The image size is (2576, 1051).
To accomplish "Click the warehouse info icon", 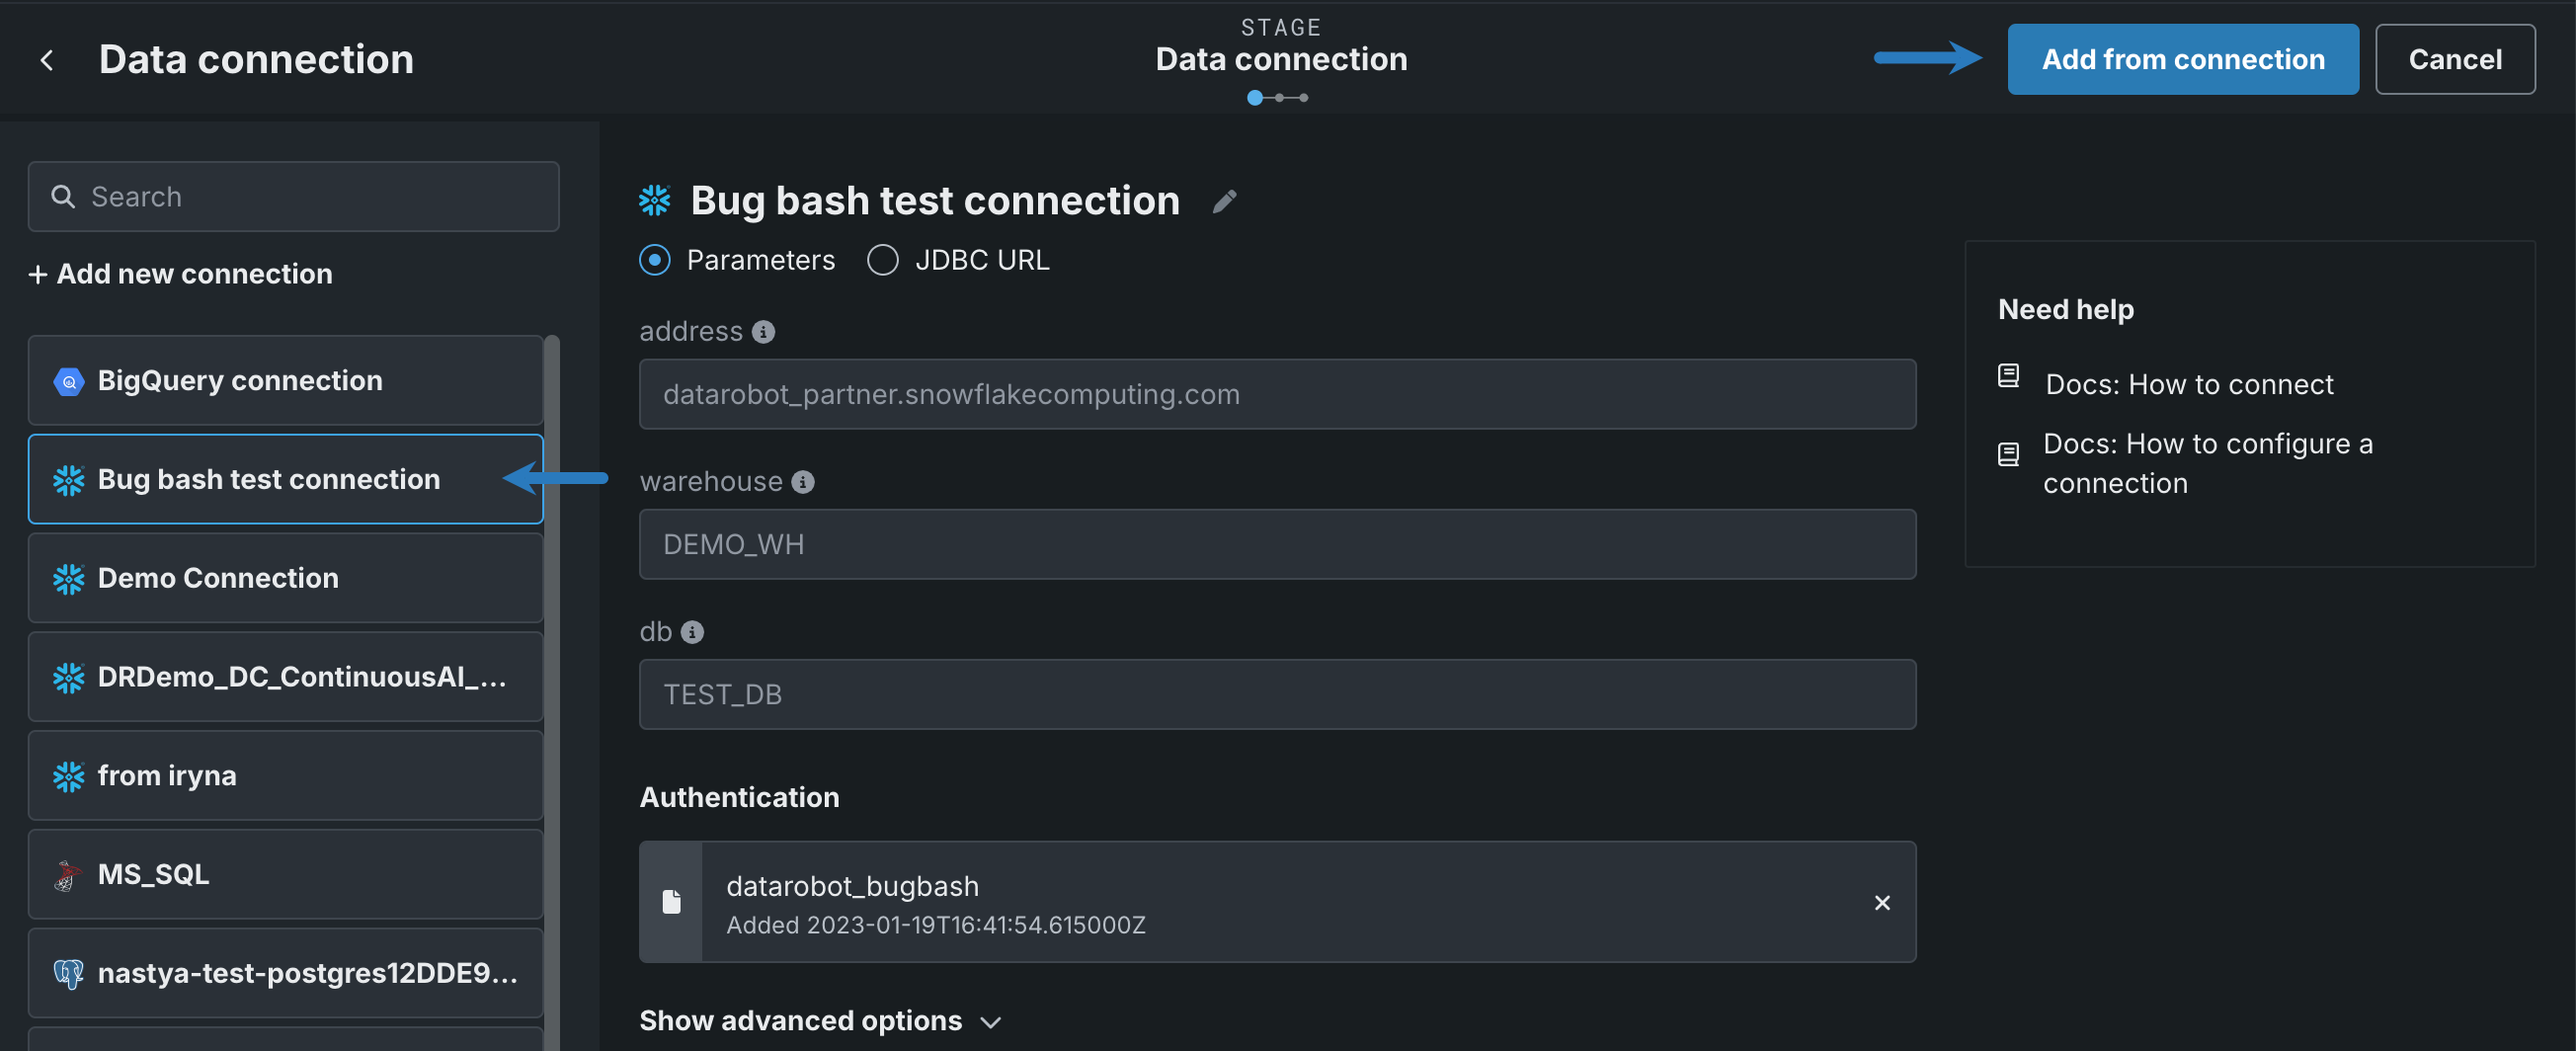I will [802, 482].
